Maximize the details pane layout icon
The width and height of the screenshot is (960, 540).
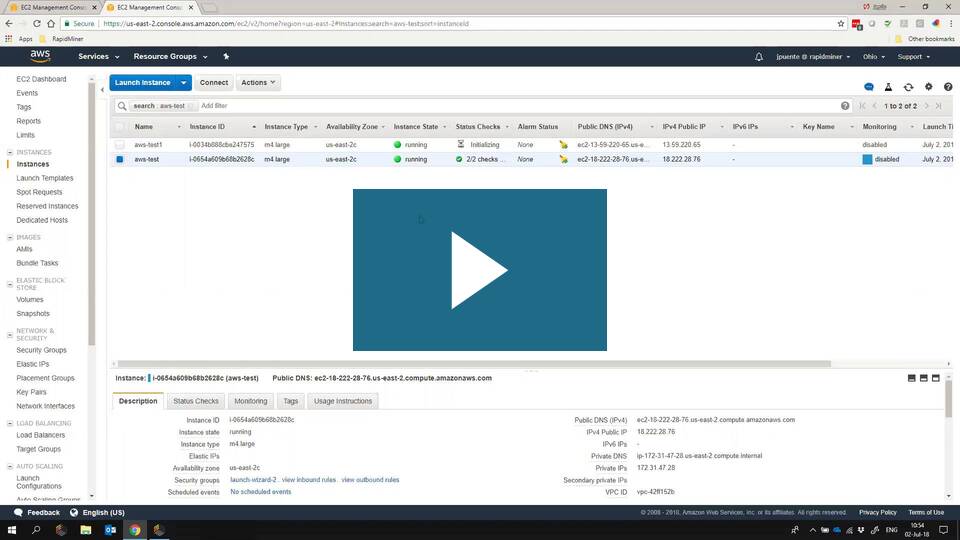936,378
